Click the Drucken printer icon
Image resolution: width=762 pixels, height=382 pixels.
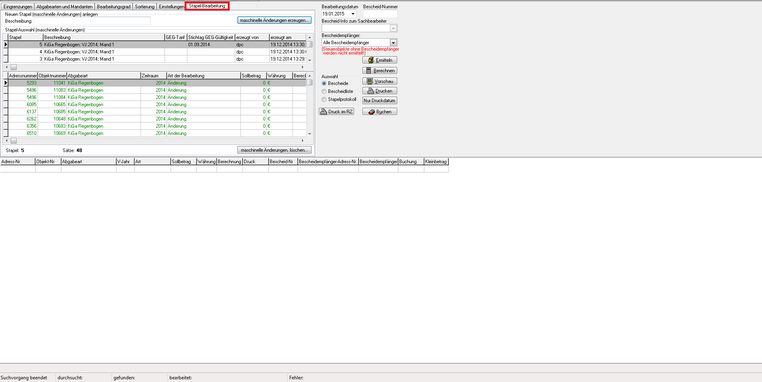click(370, 91)
